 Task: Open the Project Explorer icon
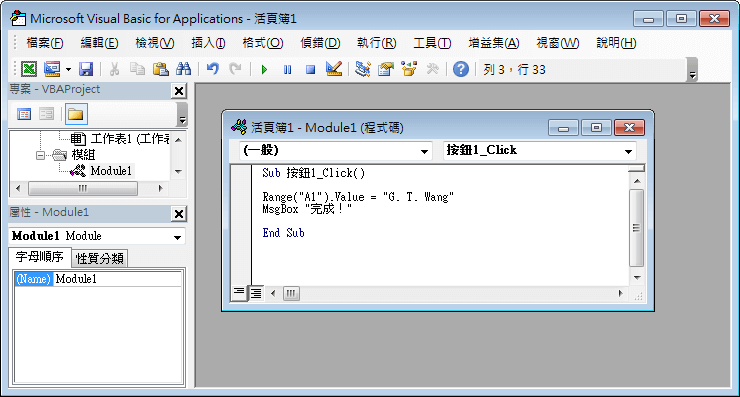(362, 69)
